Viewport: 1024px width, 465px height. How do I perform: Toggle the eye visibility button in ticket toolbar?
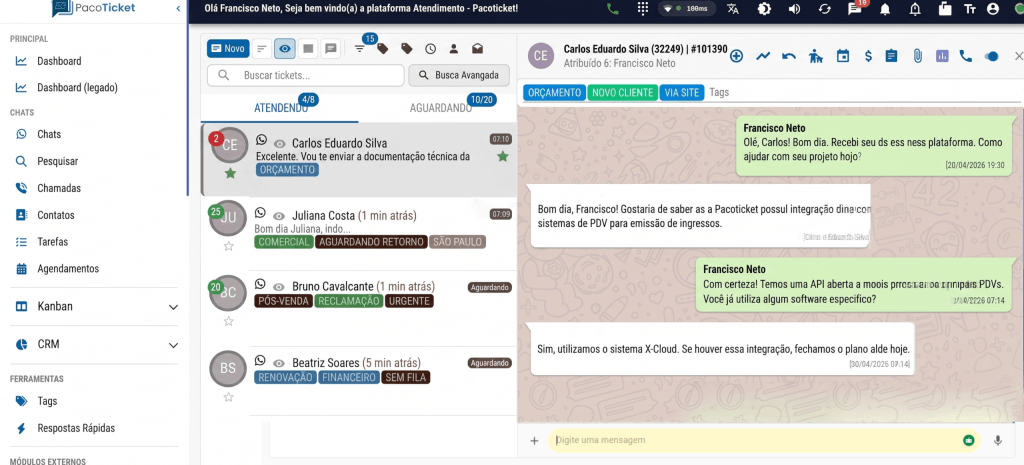pos(285,48)
